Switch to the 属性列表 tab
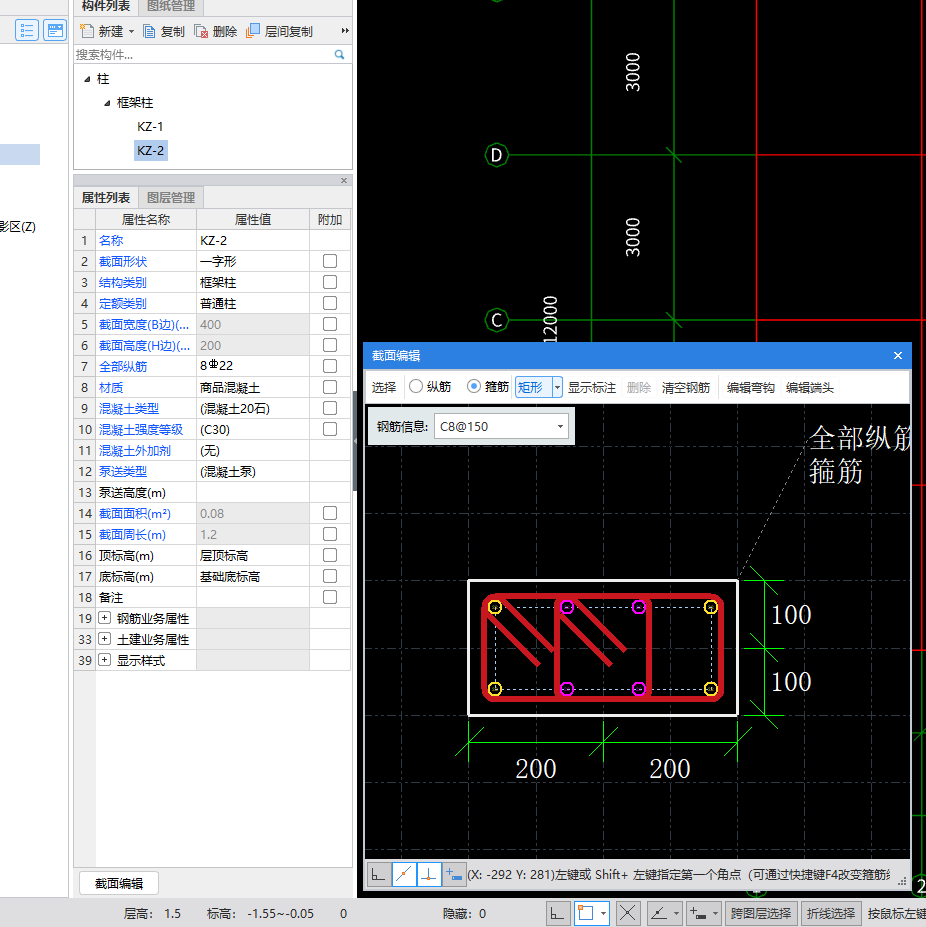The height and width of the screenshot is (927, 926). [x=106, y=197]
